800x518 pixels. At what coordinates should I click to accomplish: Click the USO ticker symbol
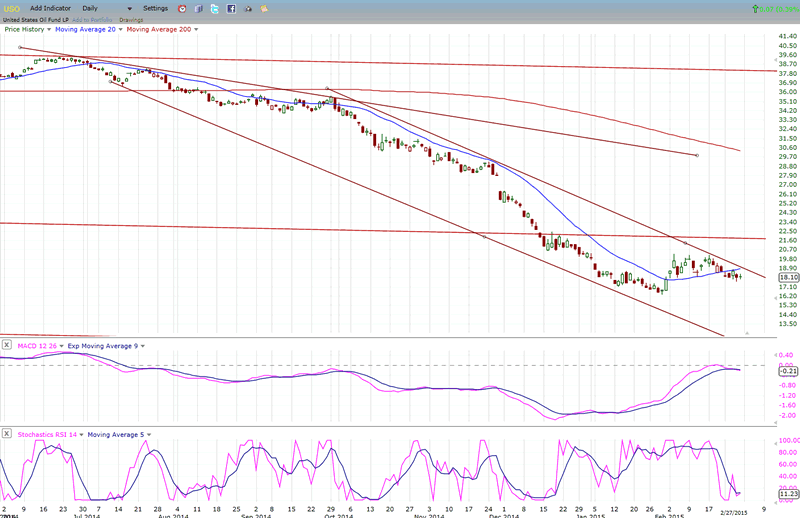[11, 8]
